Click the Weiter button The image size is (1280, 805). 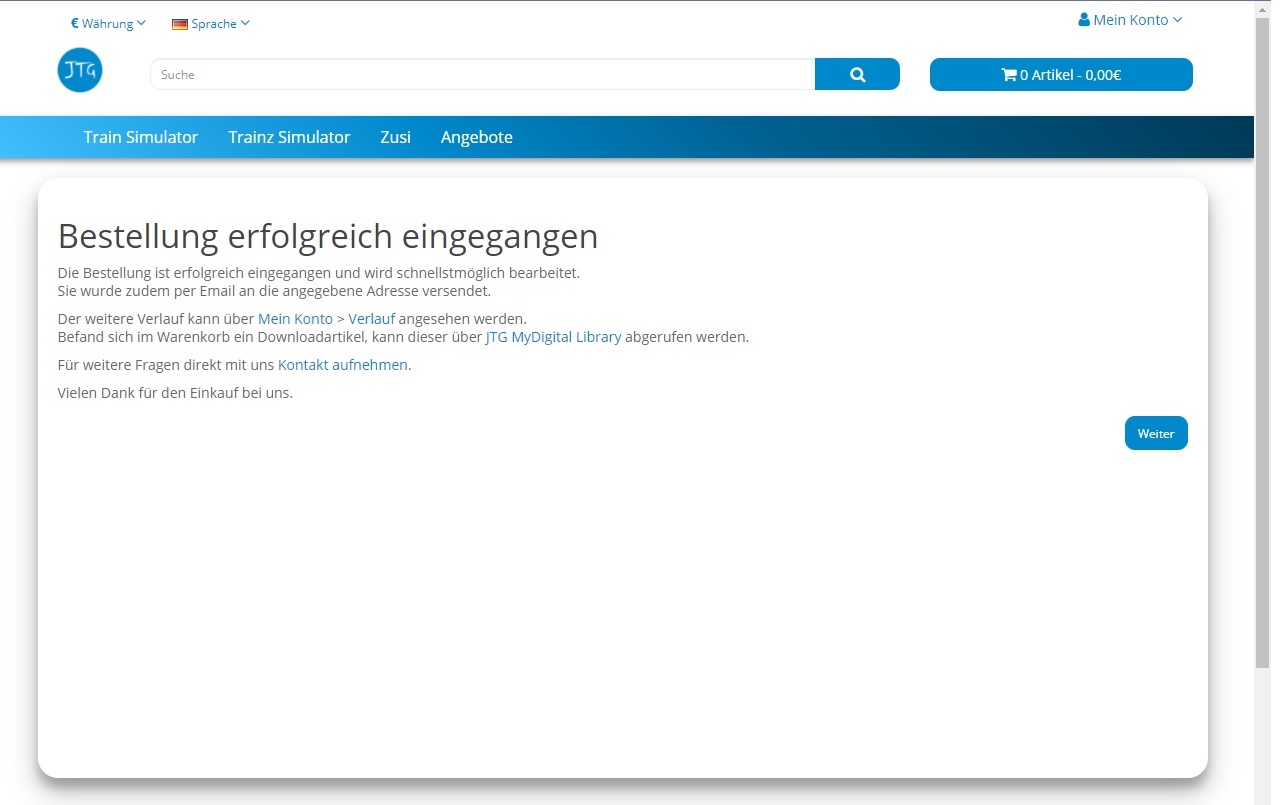tap(1156, 433)
